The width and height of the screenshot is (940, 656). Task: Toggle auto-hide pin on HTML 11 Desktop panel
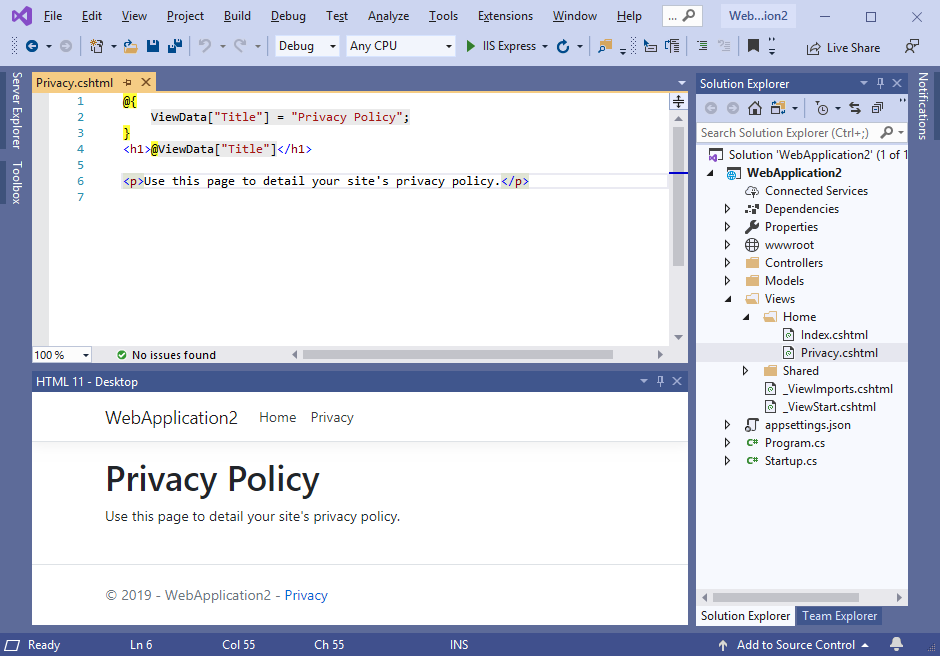(660, 382)
